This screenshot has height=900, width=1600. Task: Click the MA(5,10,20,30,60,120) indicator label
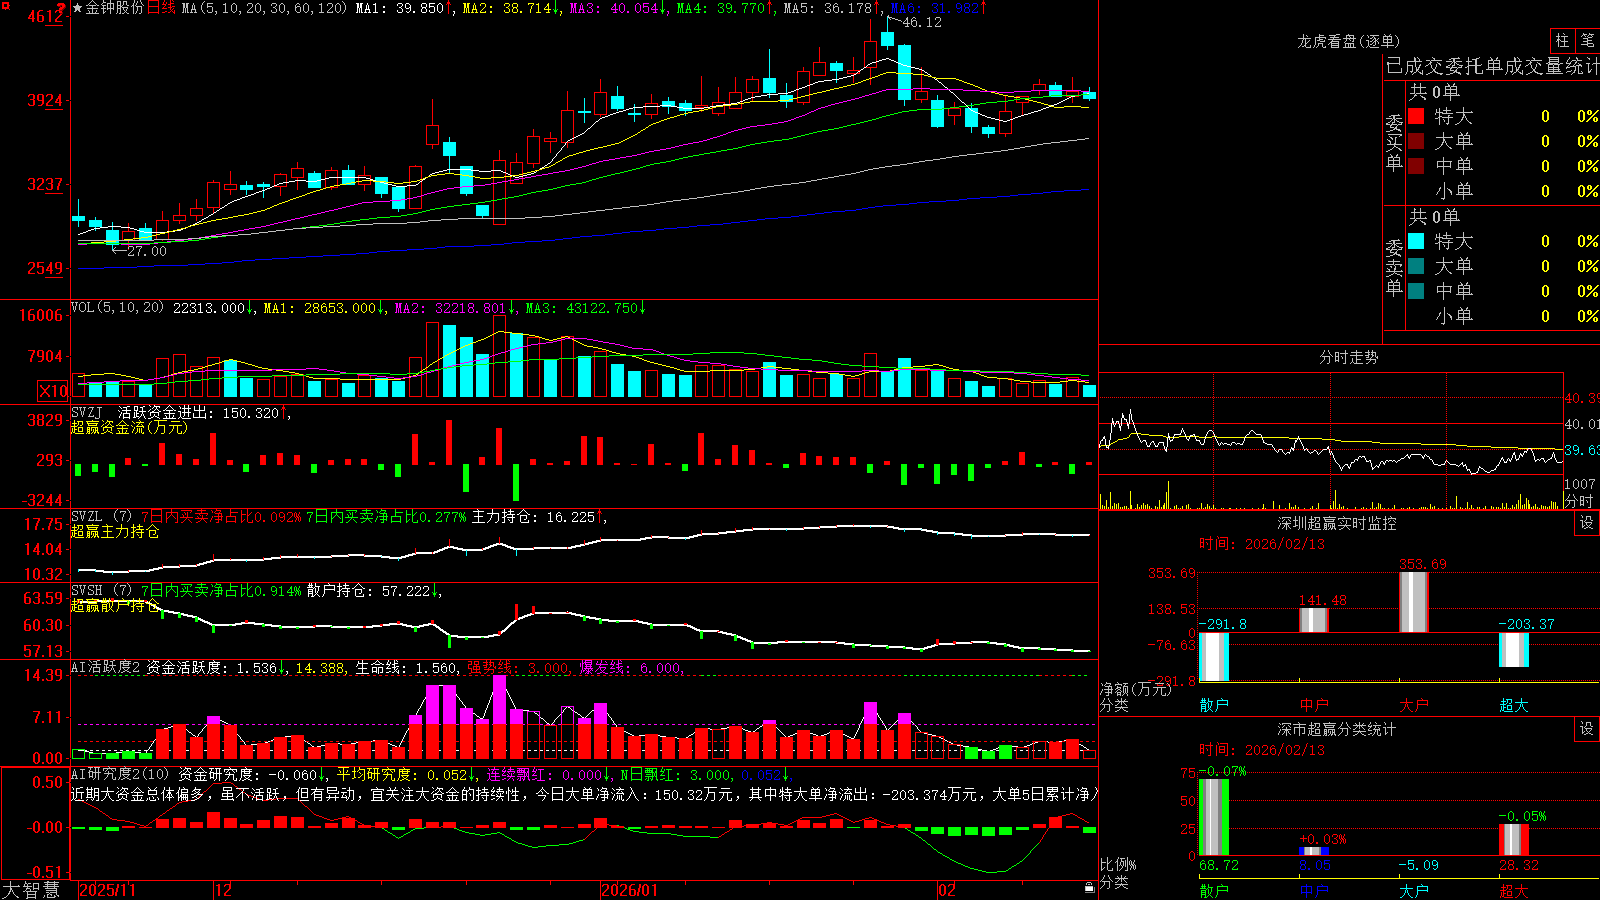[265, 8]
